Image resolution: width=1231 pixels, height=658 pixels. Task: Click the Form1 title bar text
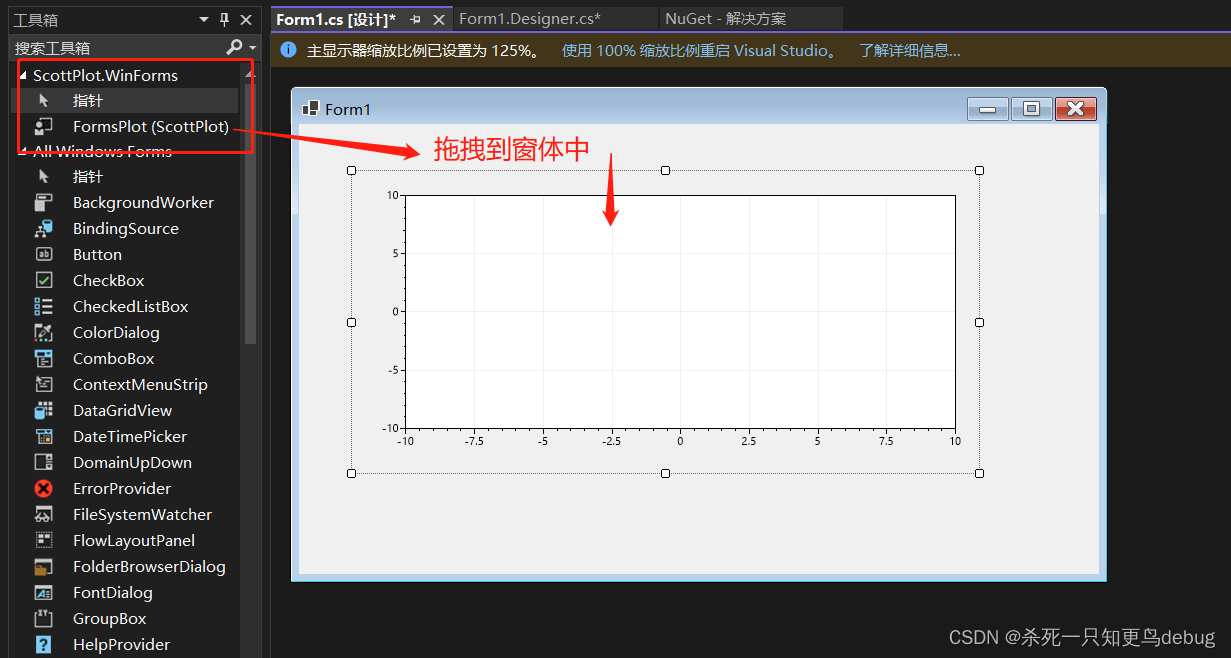348,109
